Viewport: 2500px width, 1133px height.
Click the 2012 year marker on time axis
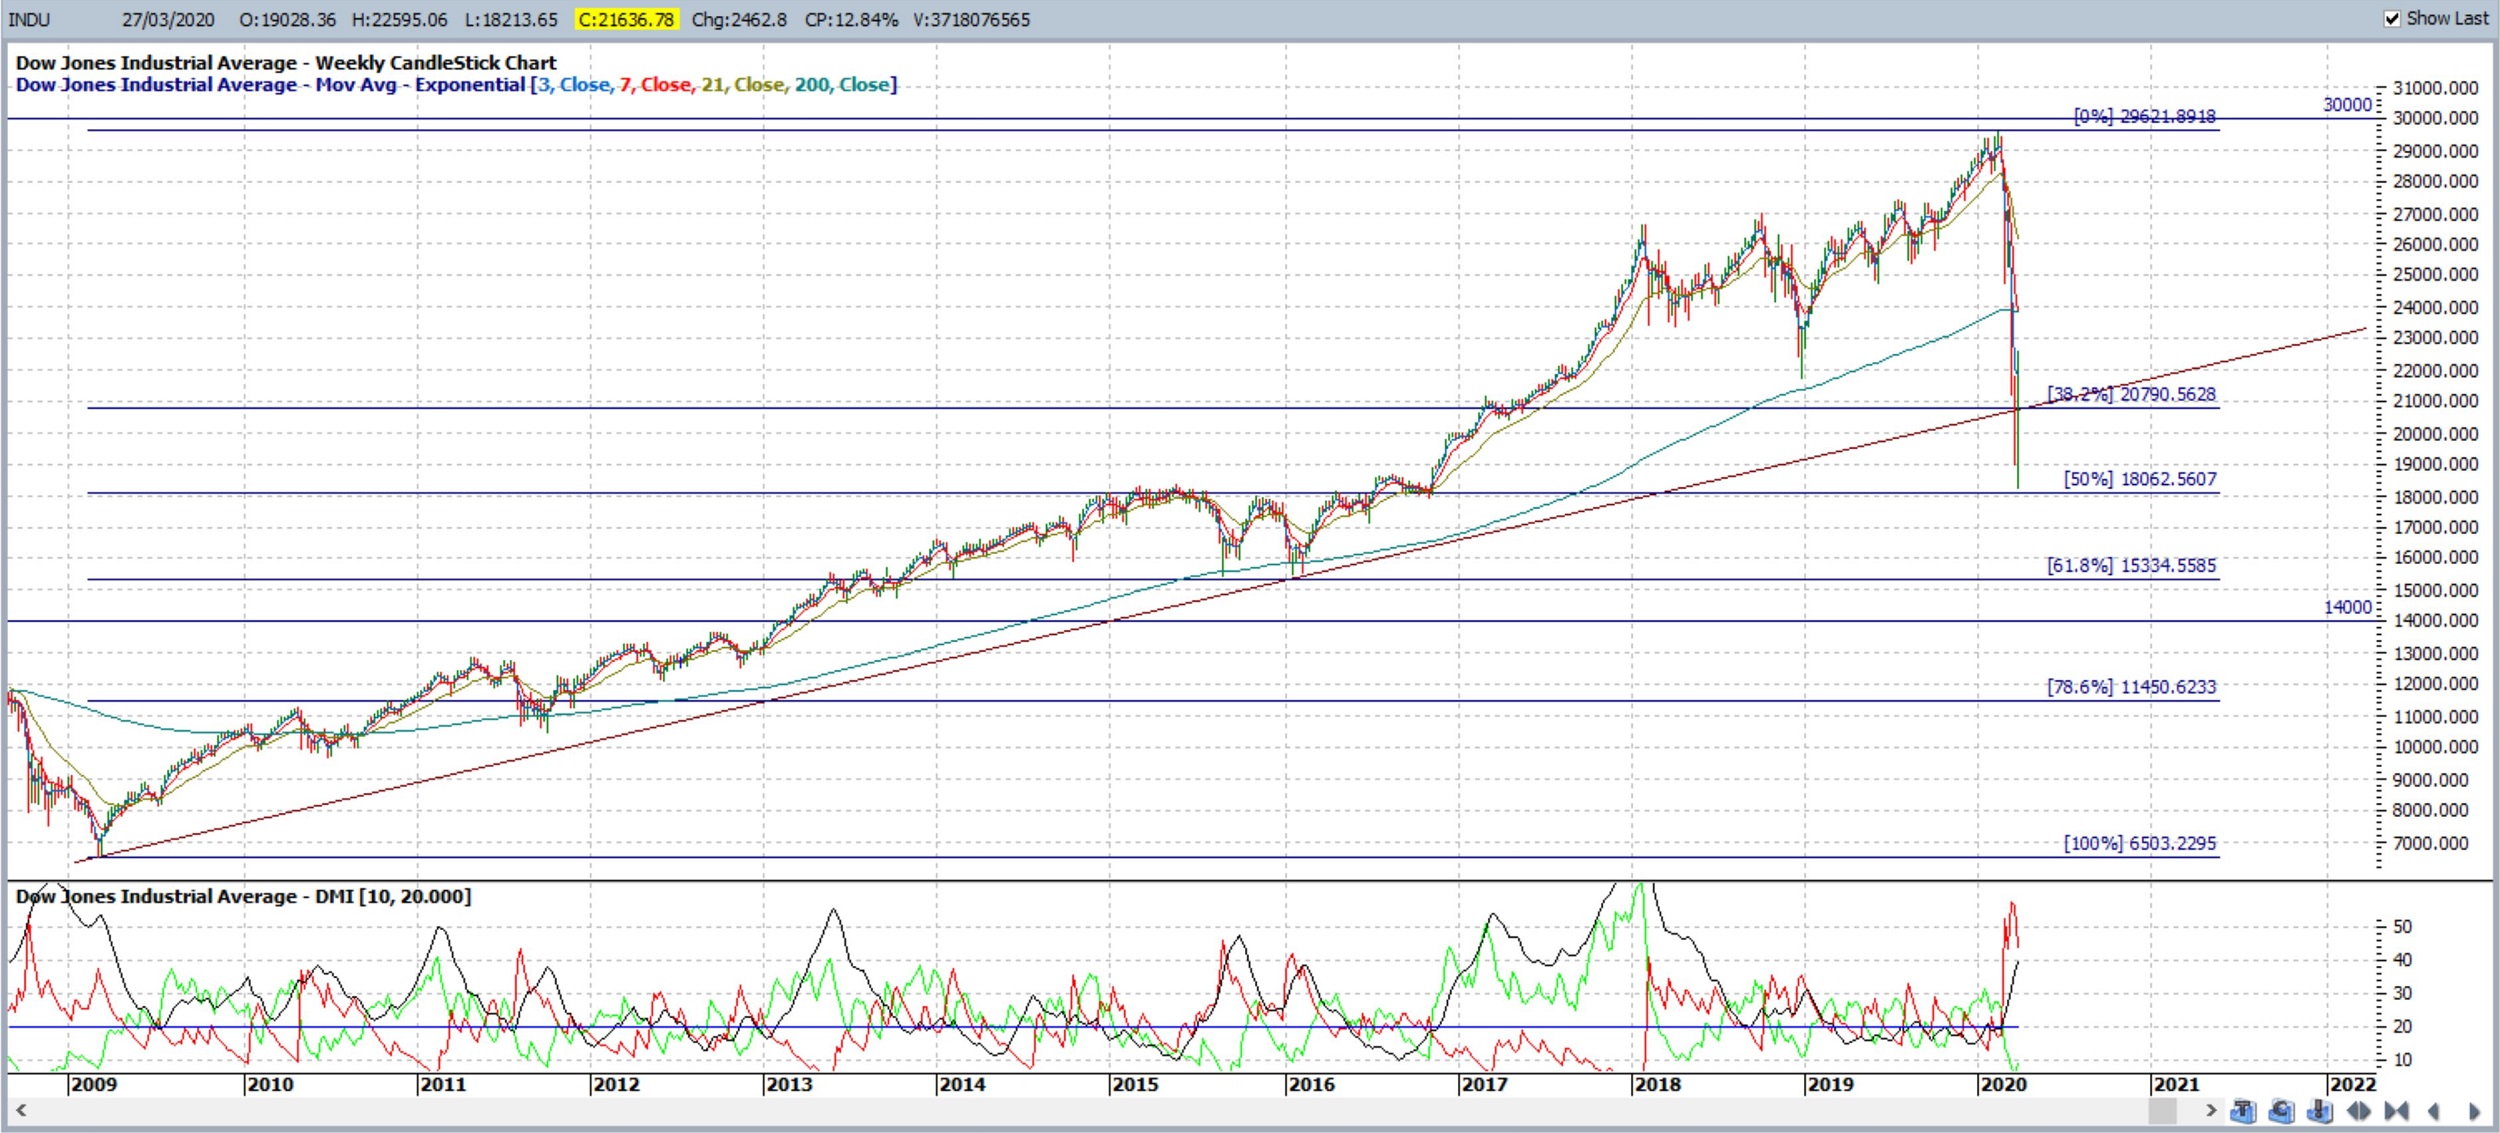point(615,1085)
